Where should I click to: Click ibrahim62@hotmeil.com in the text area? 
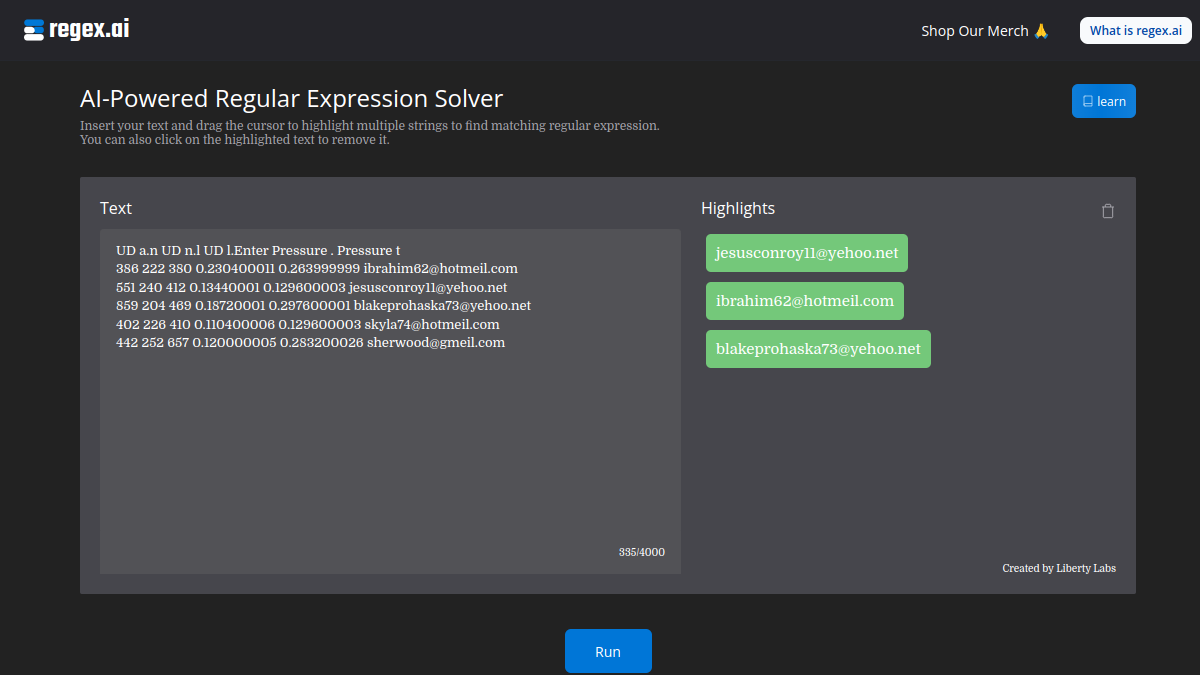click(440, 268)
